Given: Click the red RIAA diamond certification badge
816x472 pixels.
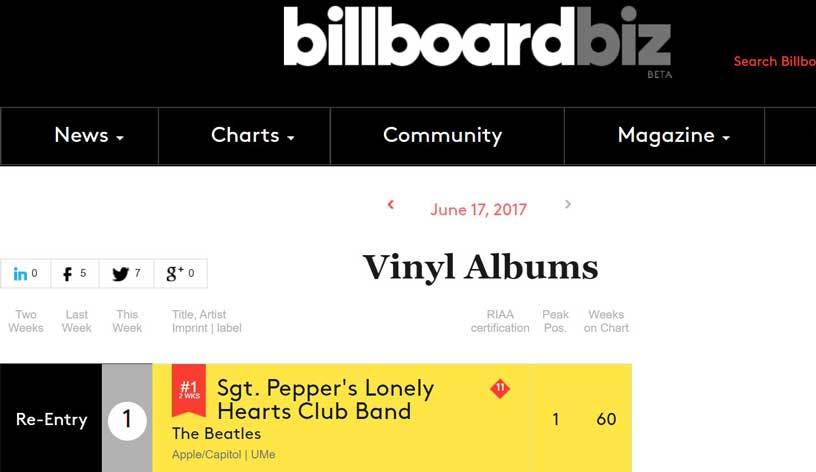Looking at the screenshot, I should pyautogui.click(x=500, y=388).
